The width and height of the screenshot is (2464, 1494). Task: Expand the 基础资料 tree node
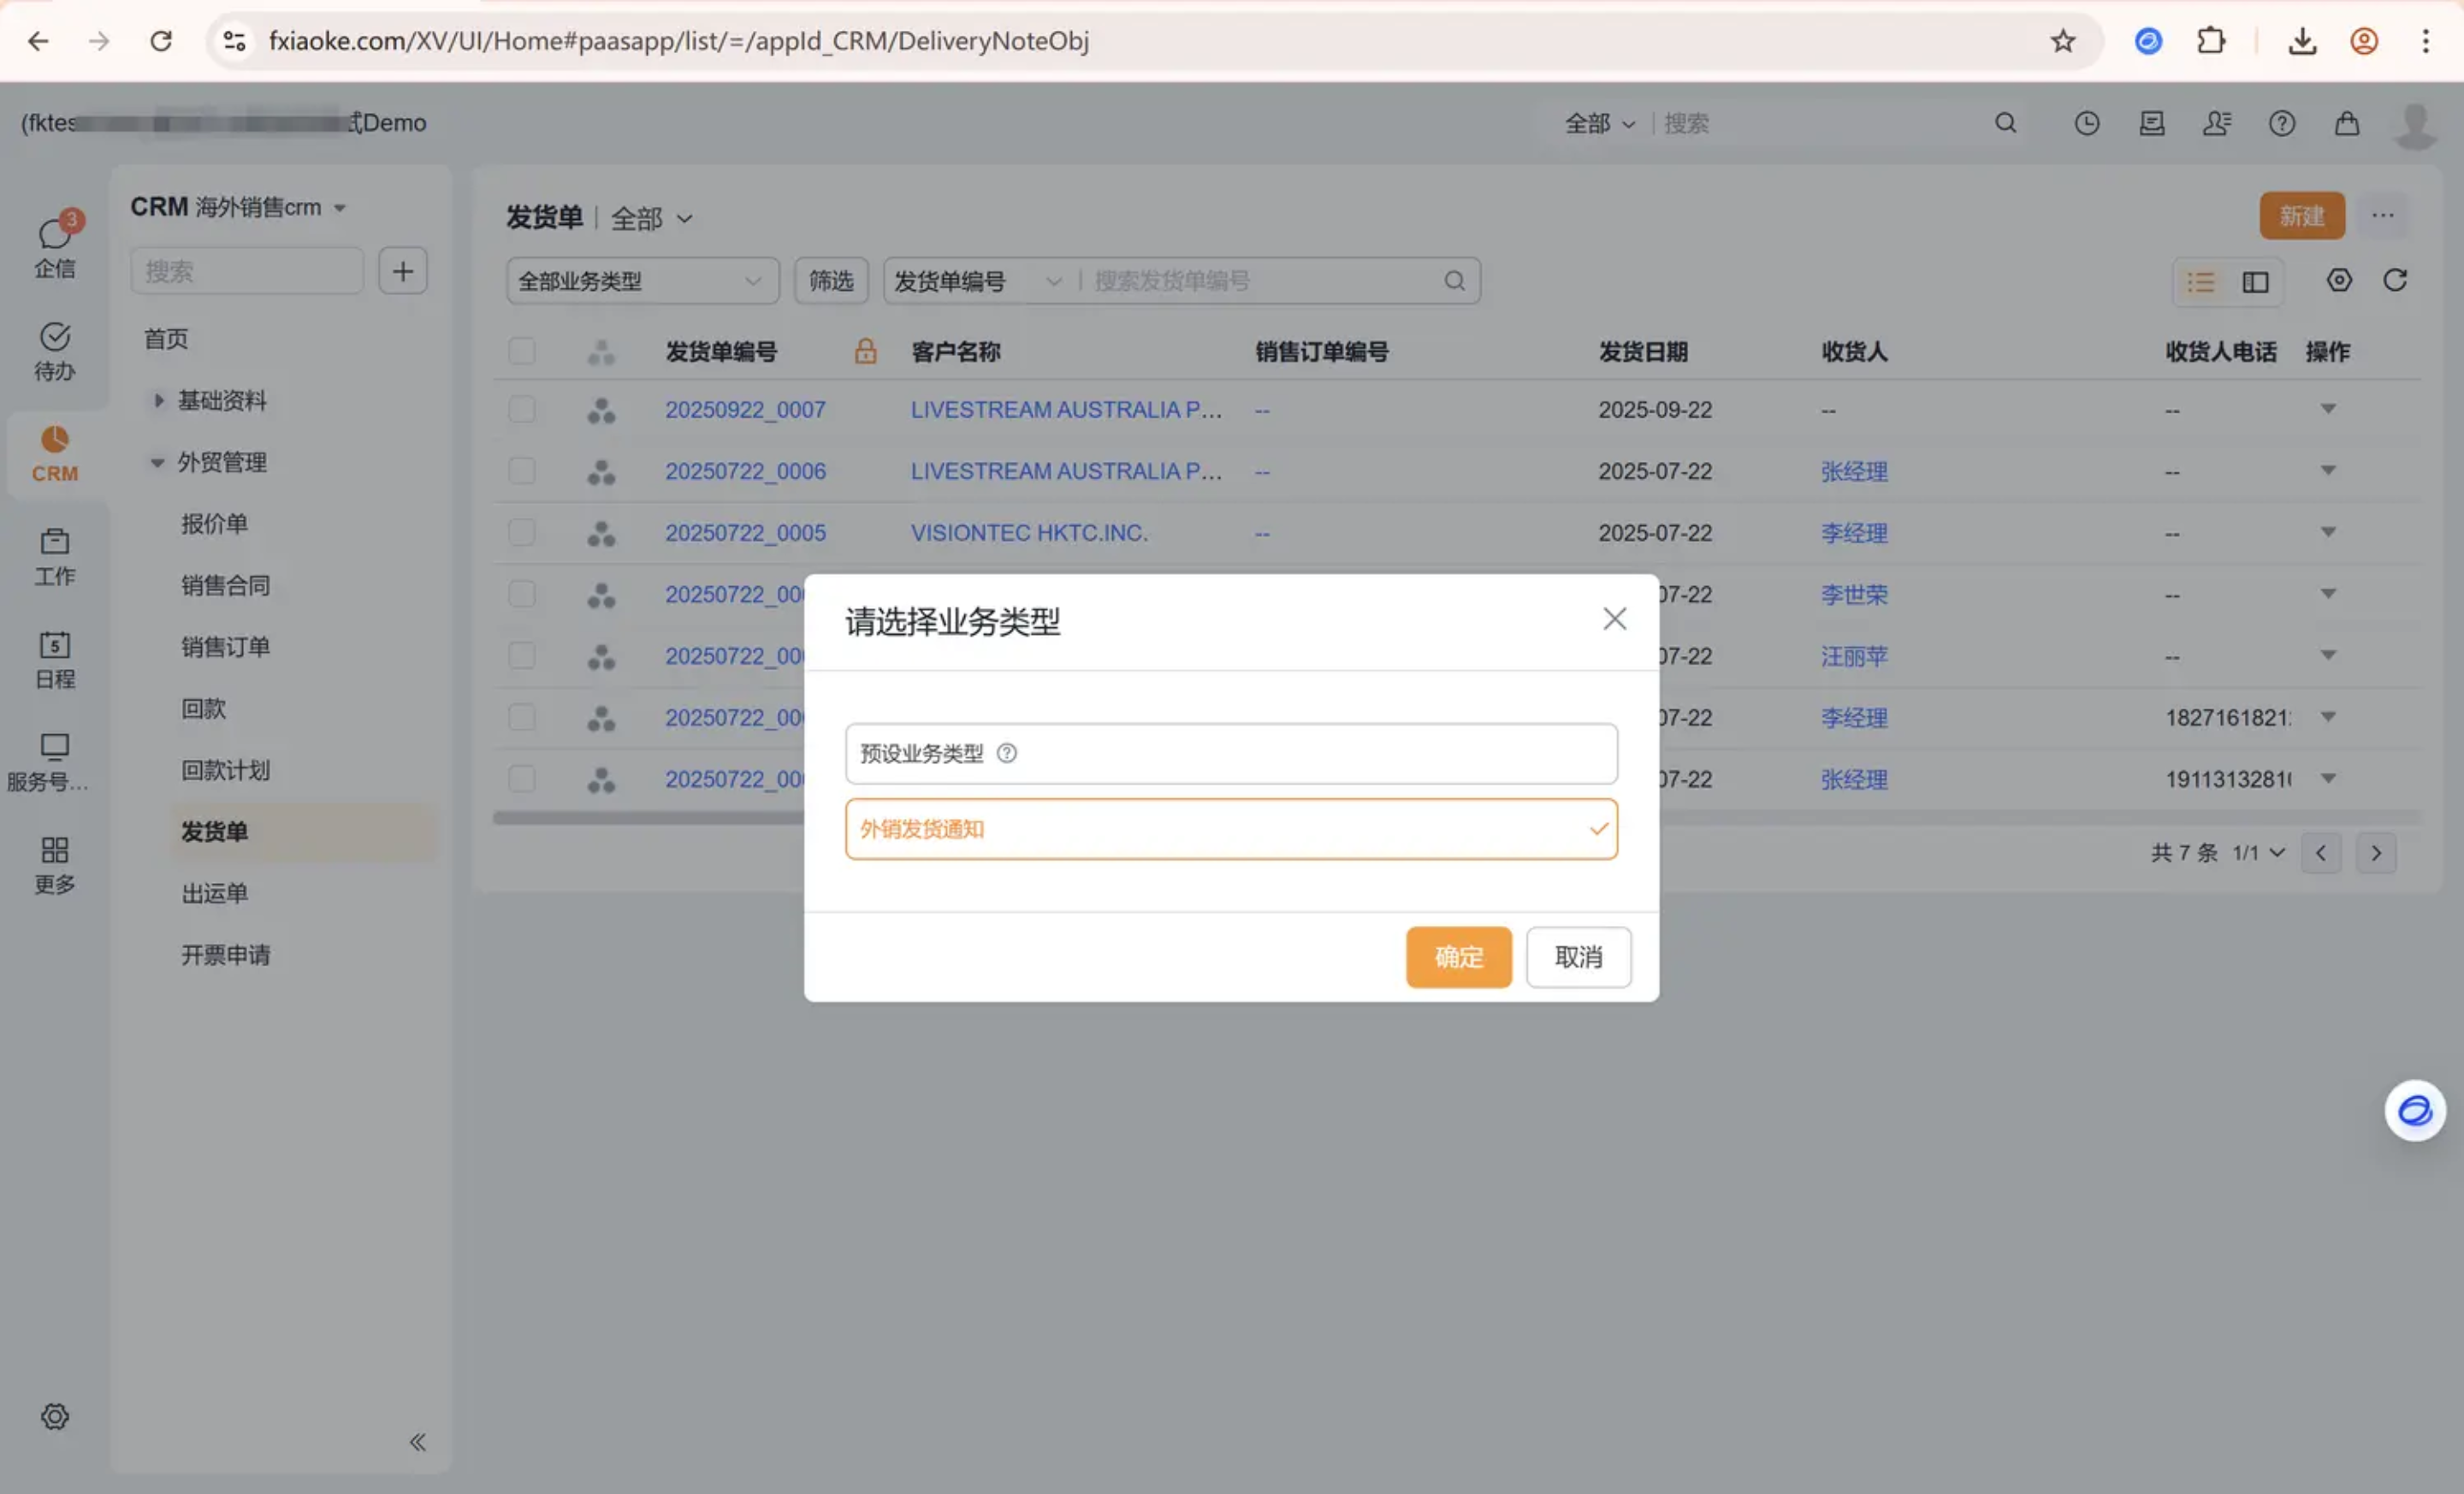[158, 400]
